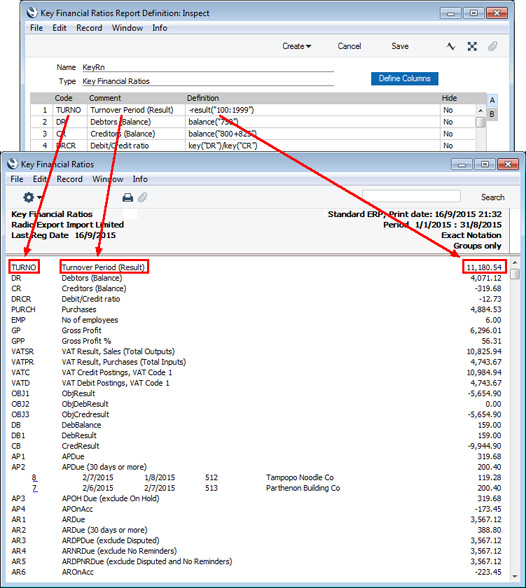Click ARDPNRDue row label in report
The width and height of the screenshot is (526, 588).
point(147,561)
